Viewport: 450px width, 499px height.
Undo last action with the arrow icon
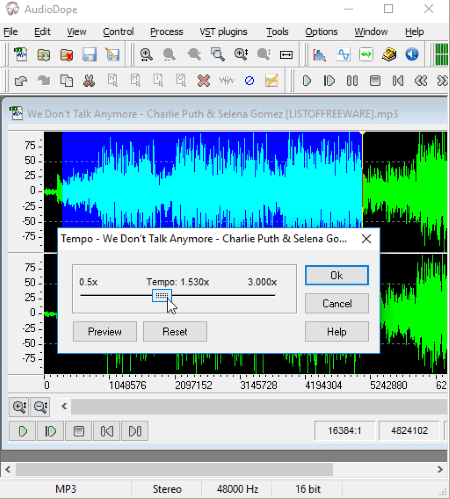21,81
